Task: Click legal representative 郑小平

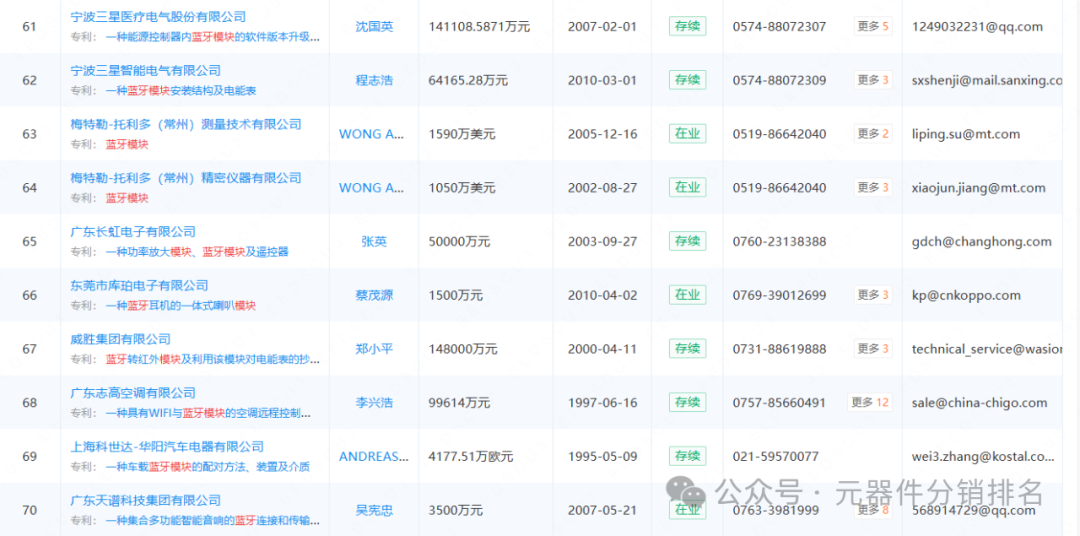Action: (x=374, y=349)
